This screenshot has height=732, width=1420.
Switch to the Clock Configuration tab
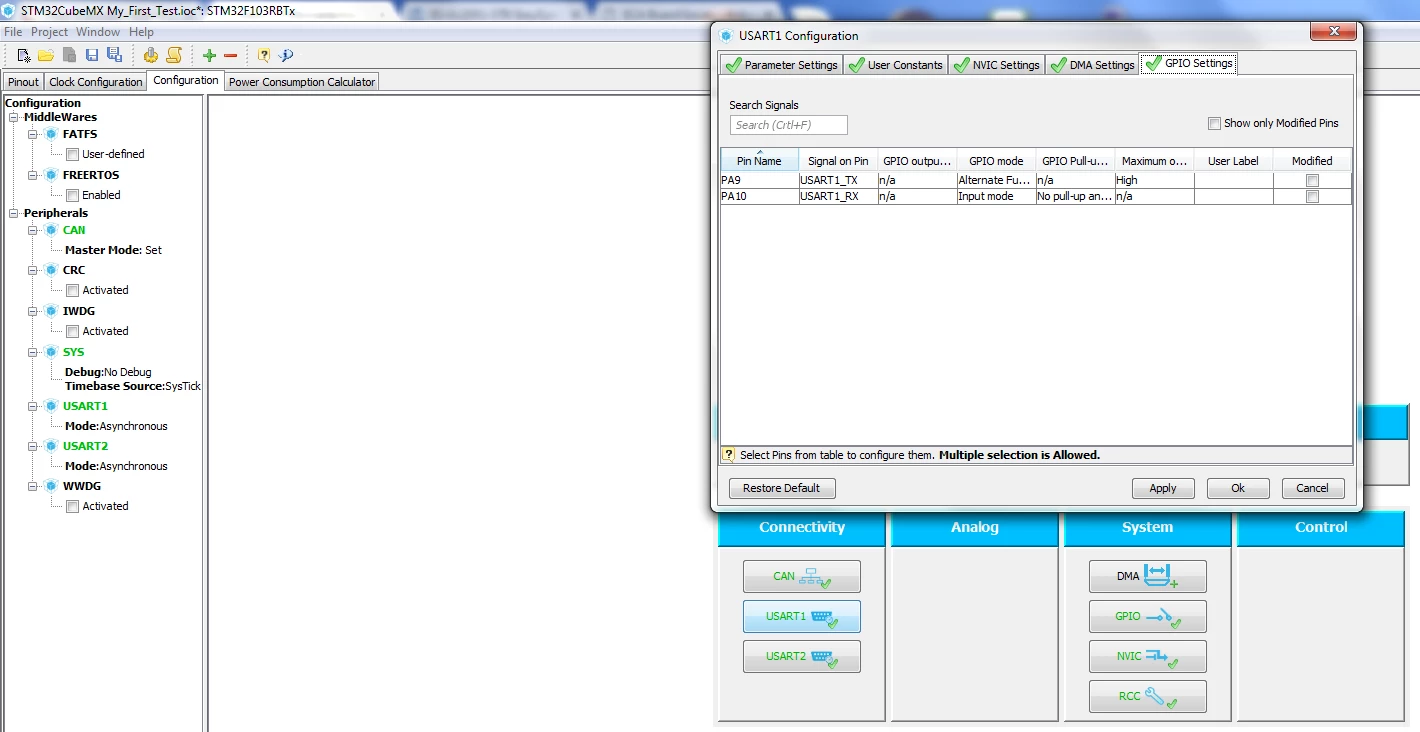tap(96, 82)
